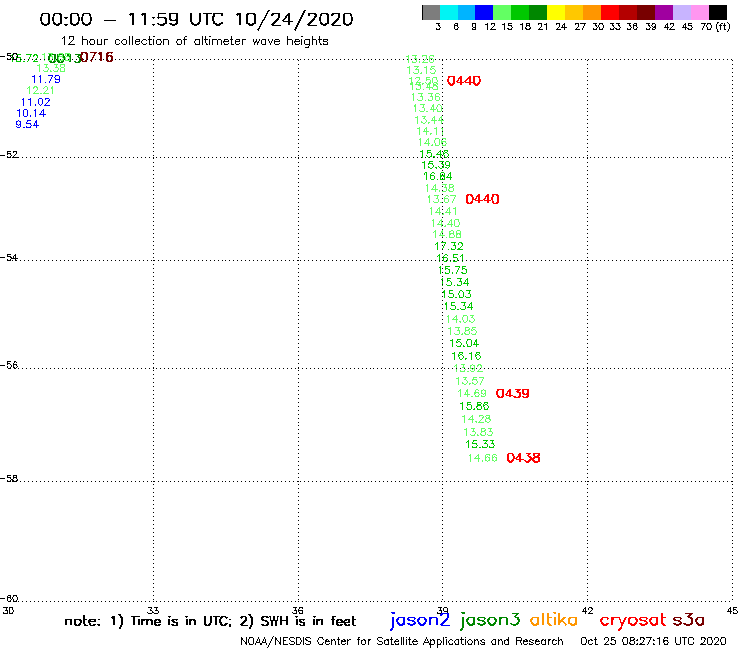Click the wave height value 15.86
Screen dimensions: 740x650
[474, 406]
